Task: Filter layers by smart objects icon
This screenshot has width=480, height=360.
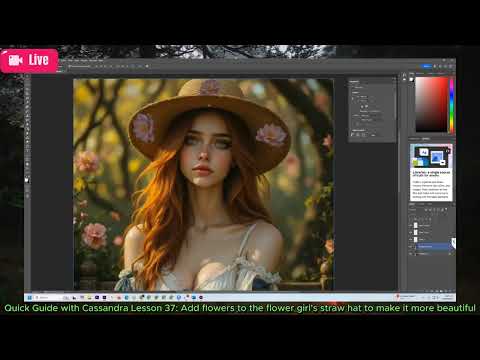Action: 442,210
